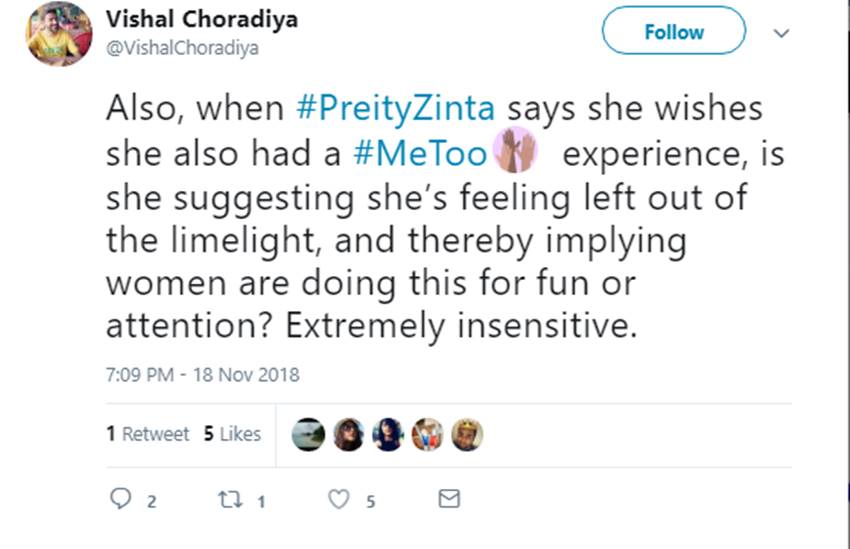This screenshot has width=850, height=549.
Task: Click the @VishalChoradiya handle
Action: [x=181, y=48]
